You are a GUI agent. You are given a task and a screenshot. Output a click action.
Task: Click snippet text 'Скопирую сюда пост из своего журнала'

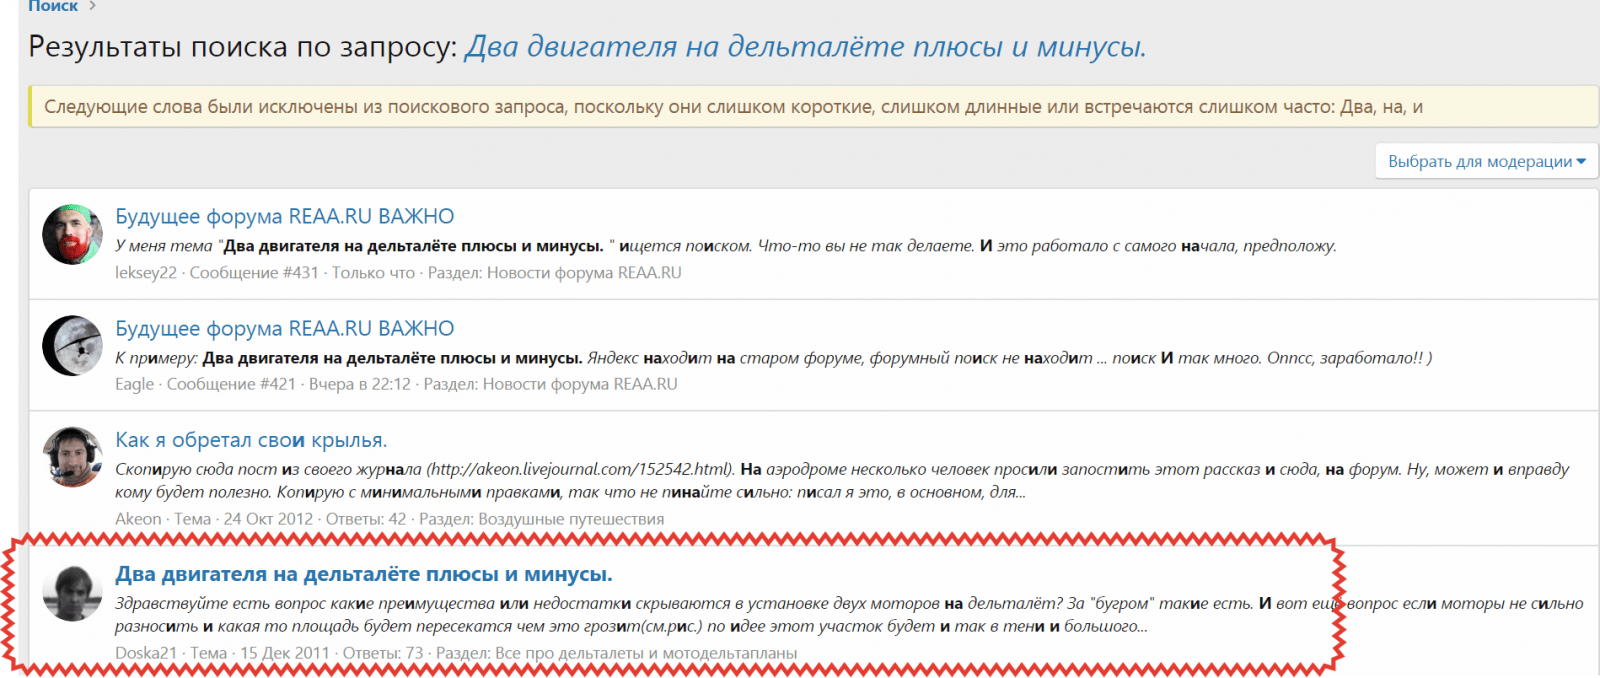coord(268,469)
